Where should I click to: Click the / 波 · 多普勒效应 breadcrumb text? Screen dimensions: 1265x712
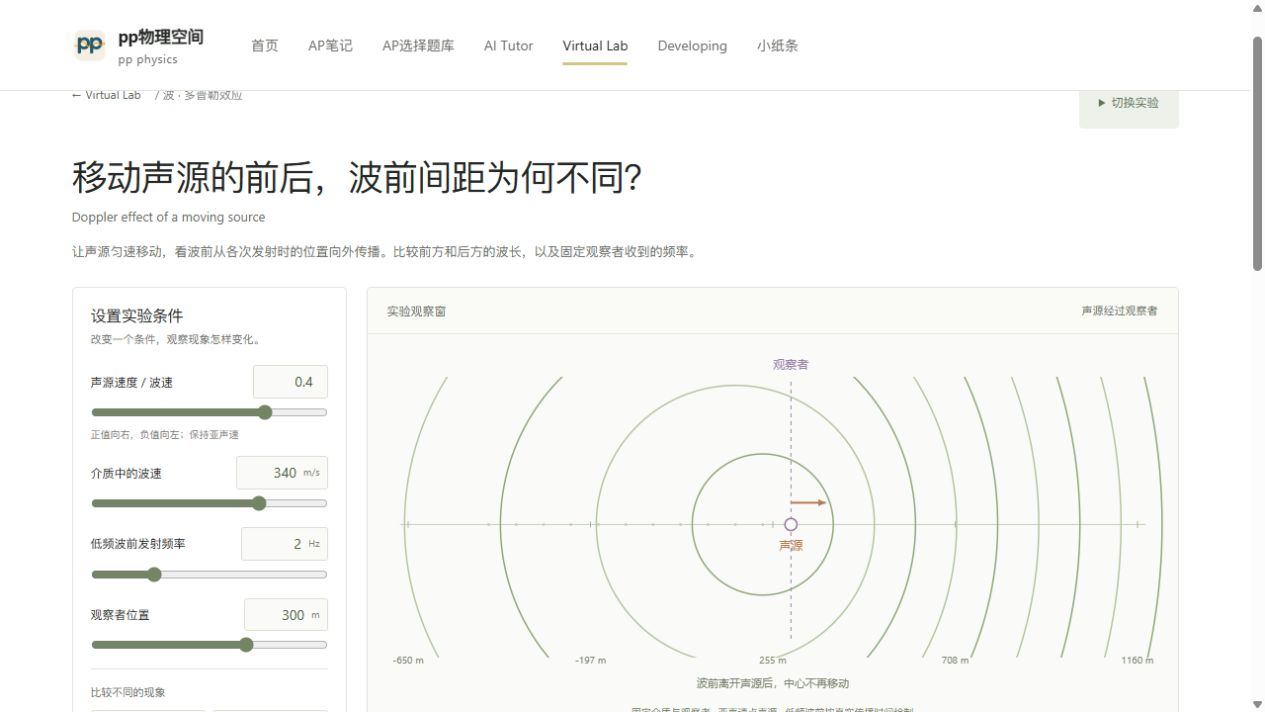click(x=199, y=95)
